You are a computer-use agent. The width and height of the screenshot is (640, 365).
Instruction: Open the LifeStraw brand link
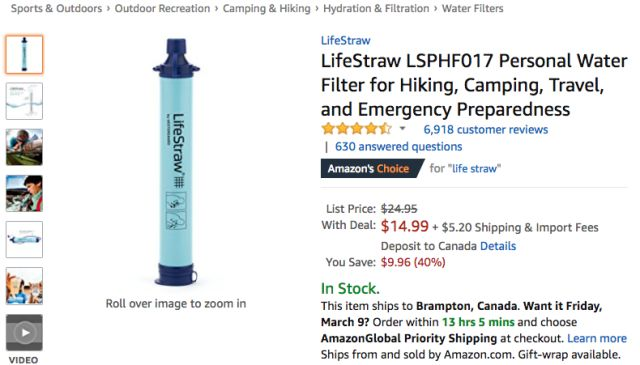pos(346,40)
